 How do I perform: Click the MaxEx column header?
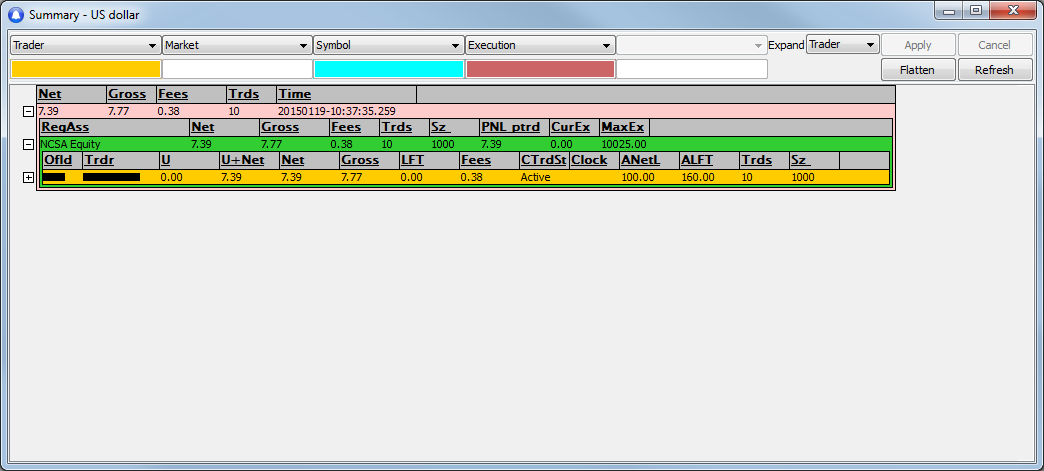pos(622,128)
